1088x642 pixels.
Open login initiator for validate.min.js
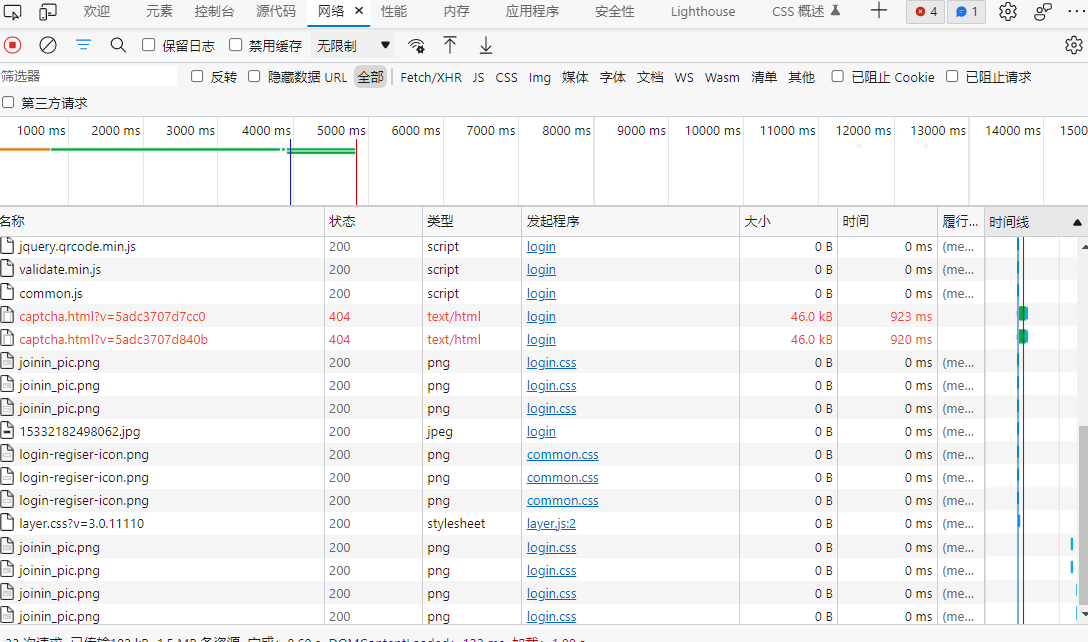pyautogui.click(x=541, y=269)
